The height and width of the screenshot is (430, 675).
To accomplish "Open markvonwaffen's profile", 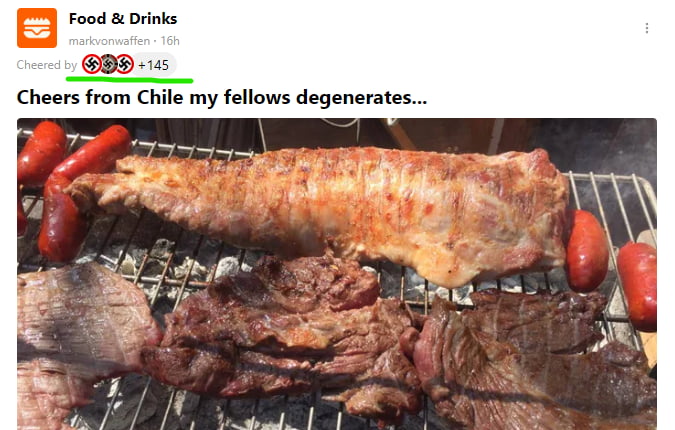I will point(109,41).
